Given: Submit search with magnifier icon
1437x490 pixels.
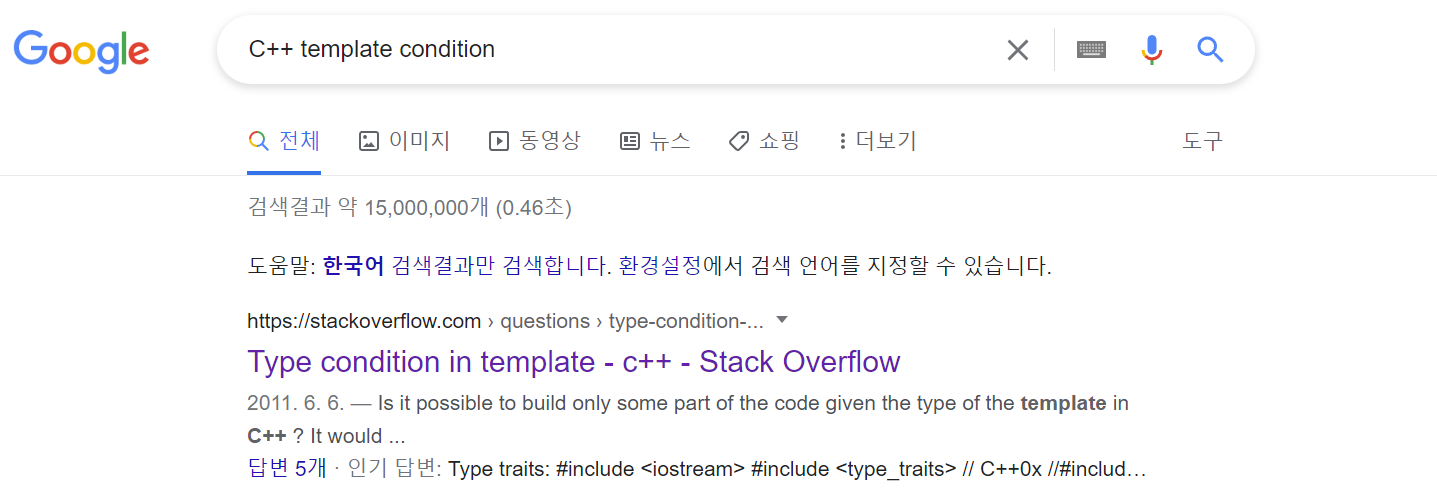Looking at the screenshot, I should 1210,50.
